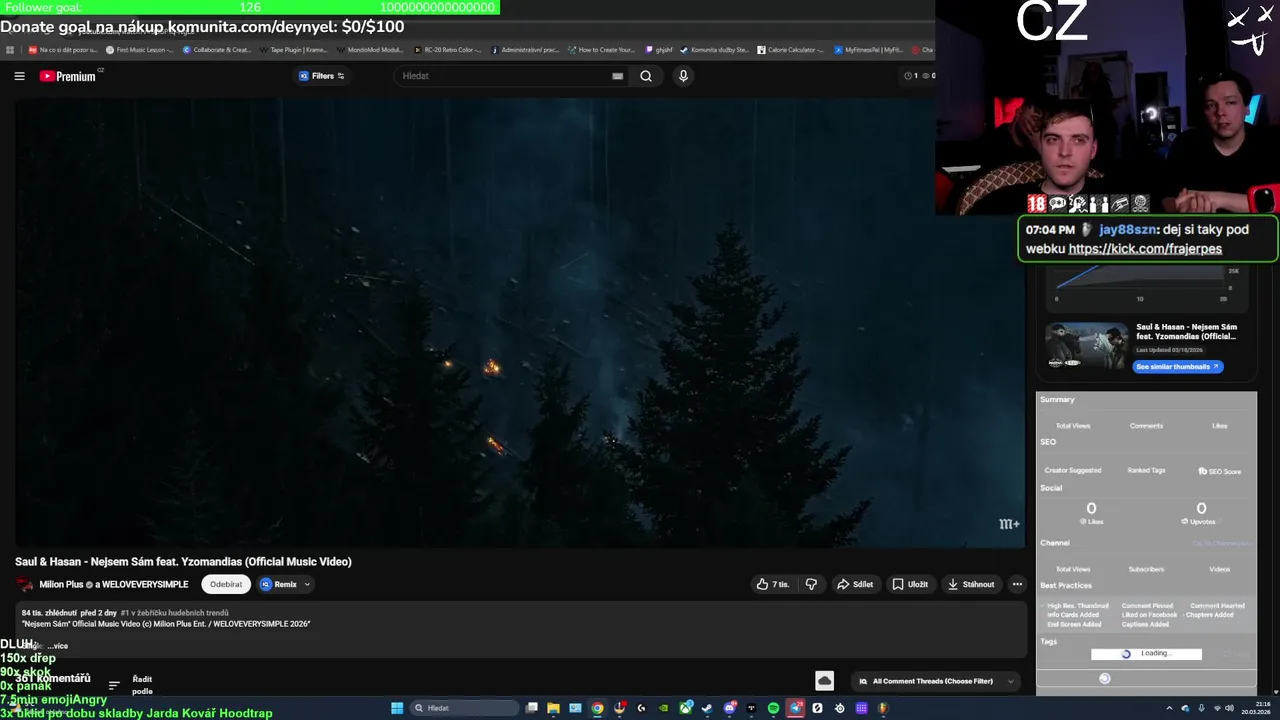Save video to playlist with Uložit
This screenshot has height=720, width=1280.
910,584
